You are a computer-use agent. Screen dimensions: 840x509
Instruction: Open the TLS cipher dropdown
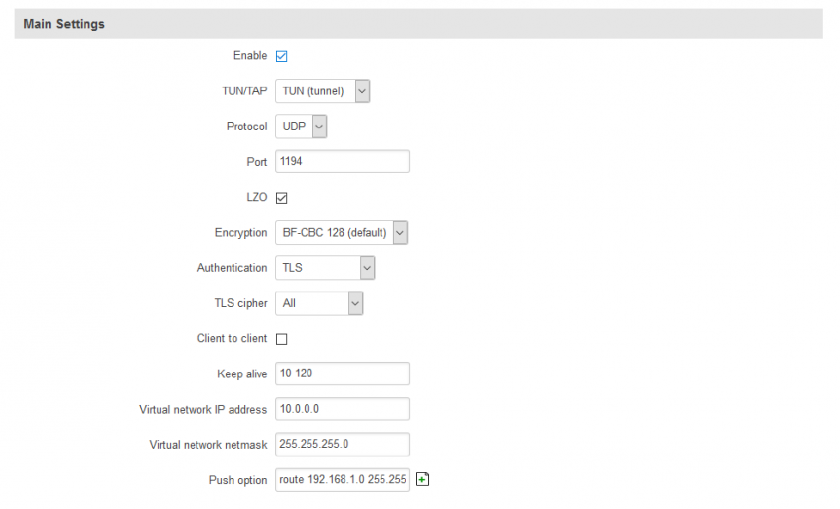click(319, 303)
